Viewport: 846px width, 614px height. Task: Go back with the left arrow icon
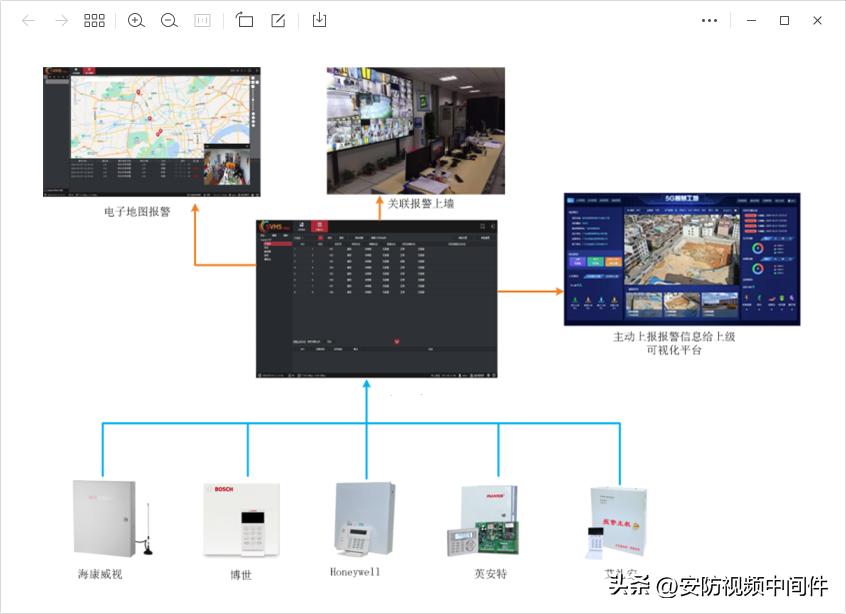[x=27, y=20]
